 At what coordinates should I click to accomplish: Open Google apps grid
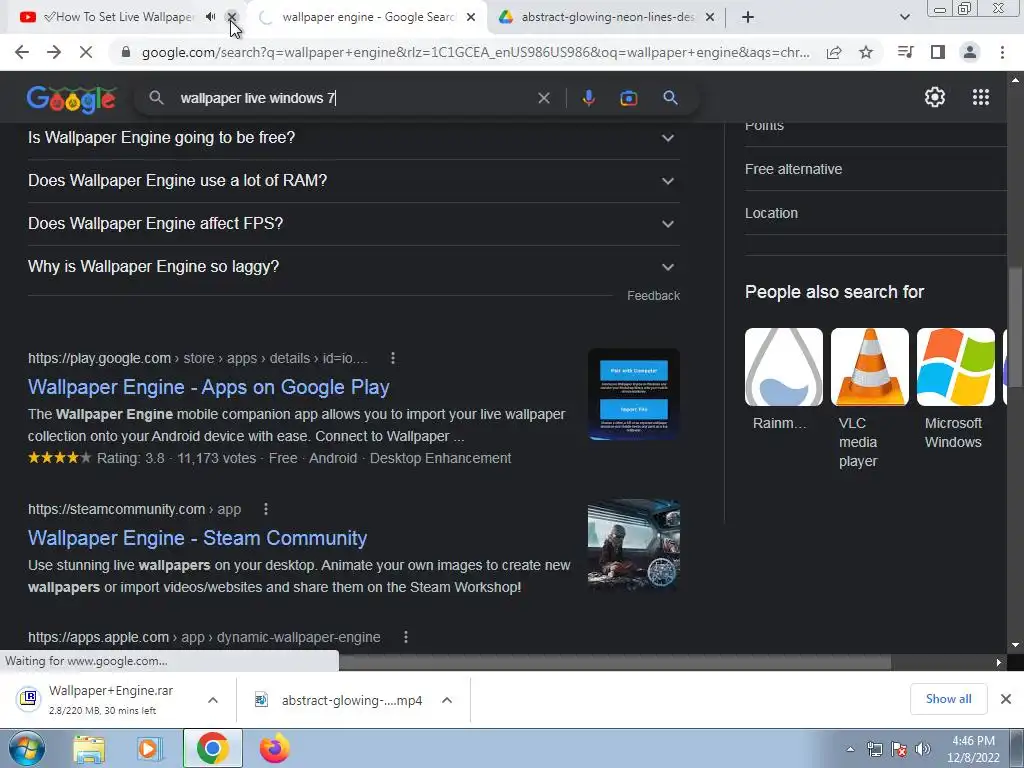coord(980,97)
